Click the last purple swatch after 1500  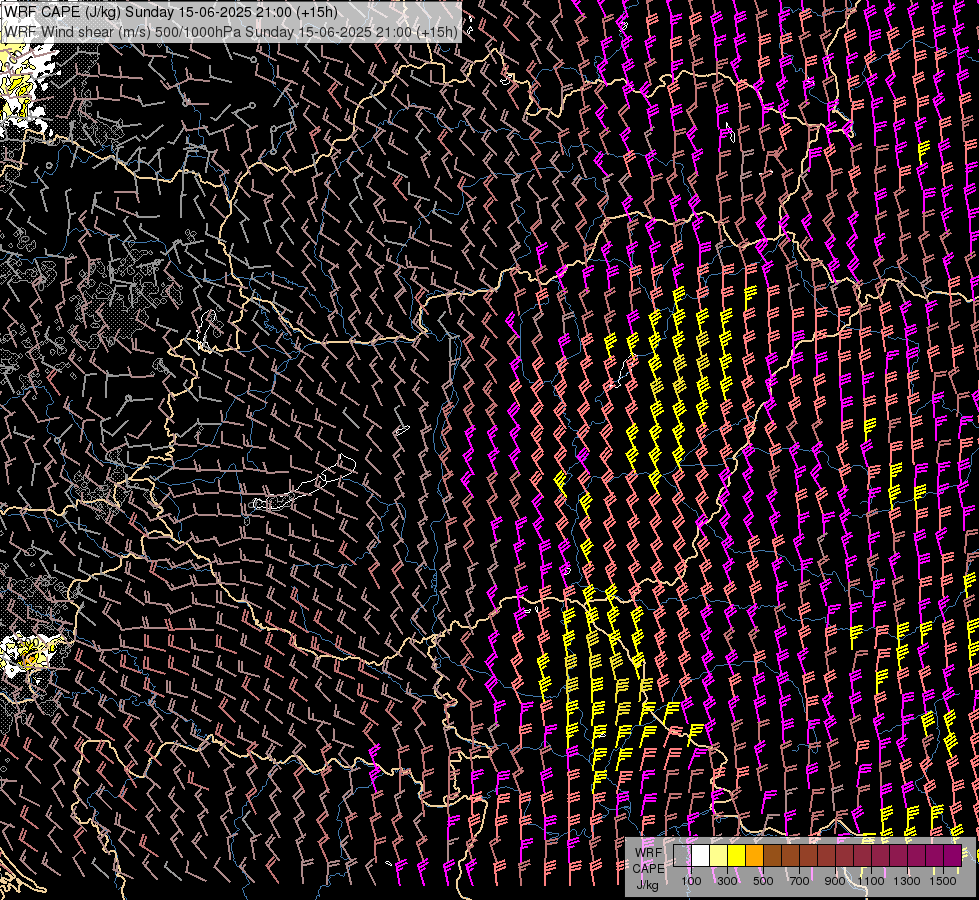tap(953, 856)
